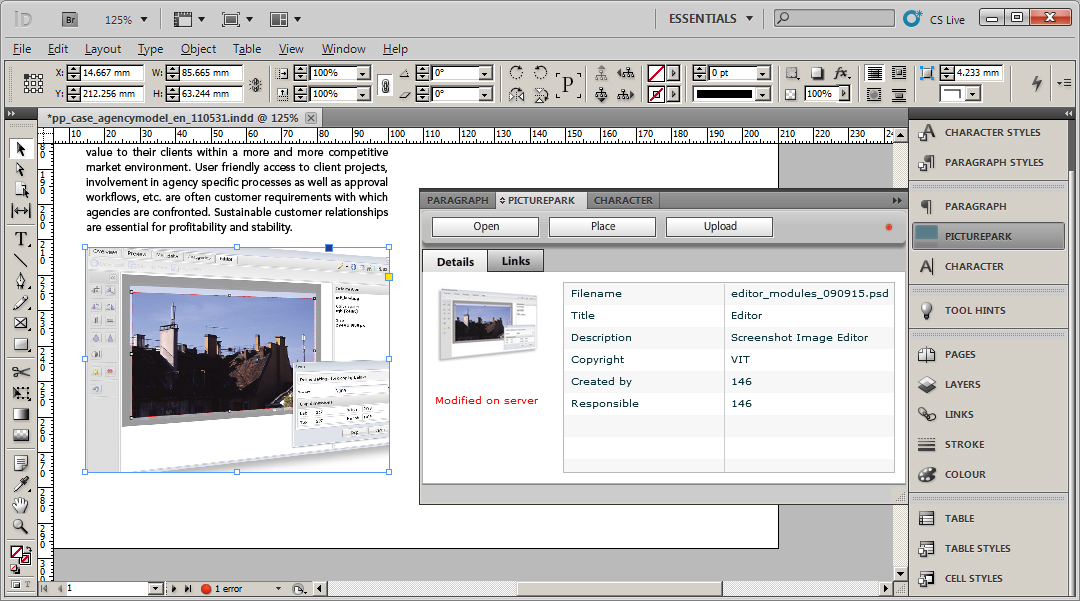
Task: Toggle Constrain Proportions for scaling percentages
Action: 385,85
